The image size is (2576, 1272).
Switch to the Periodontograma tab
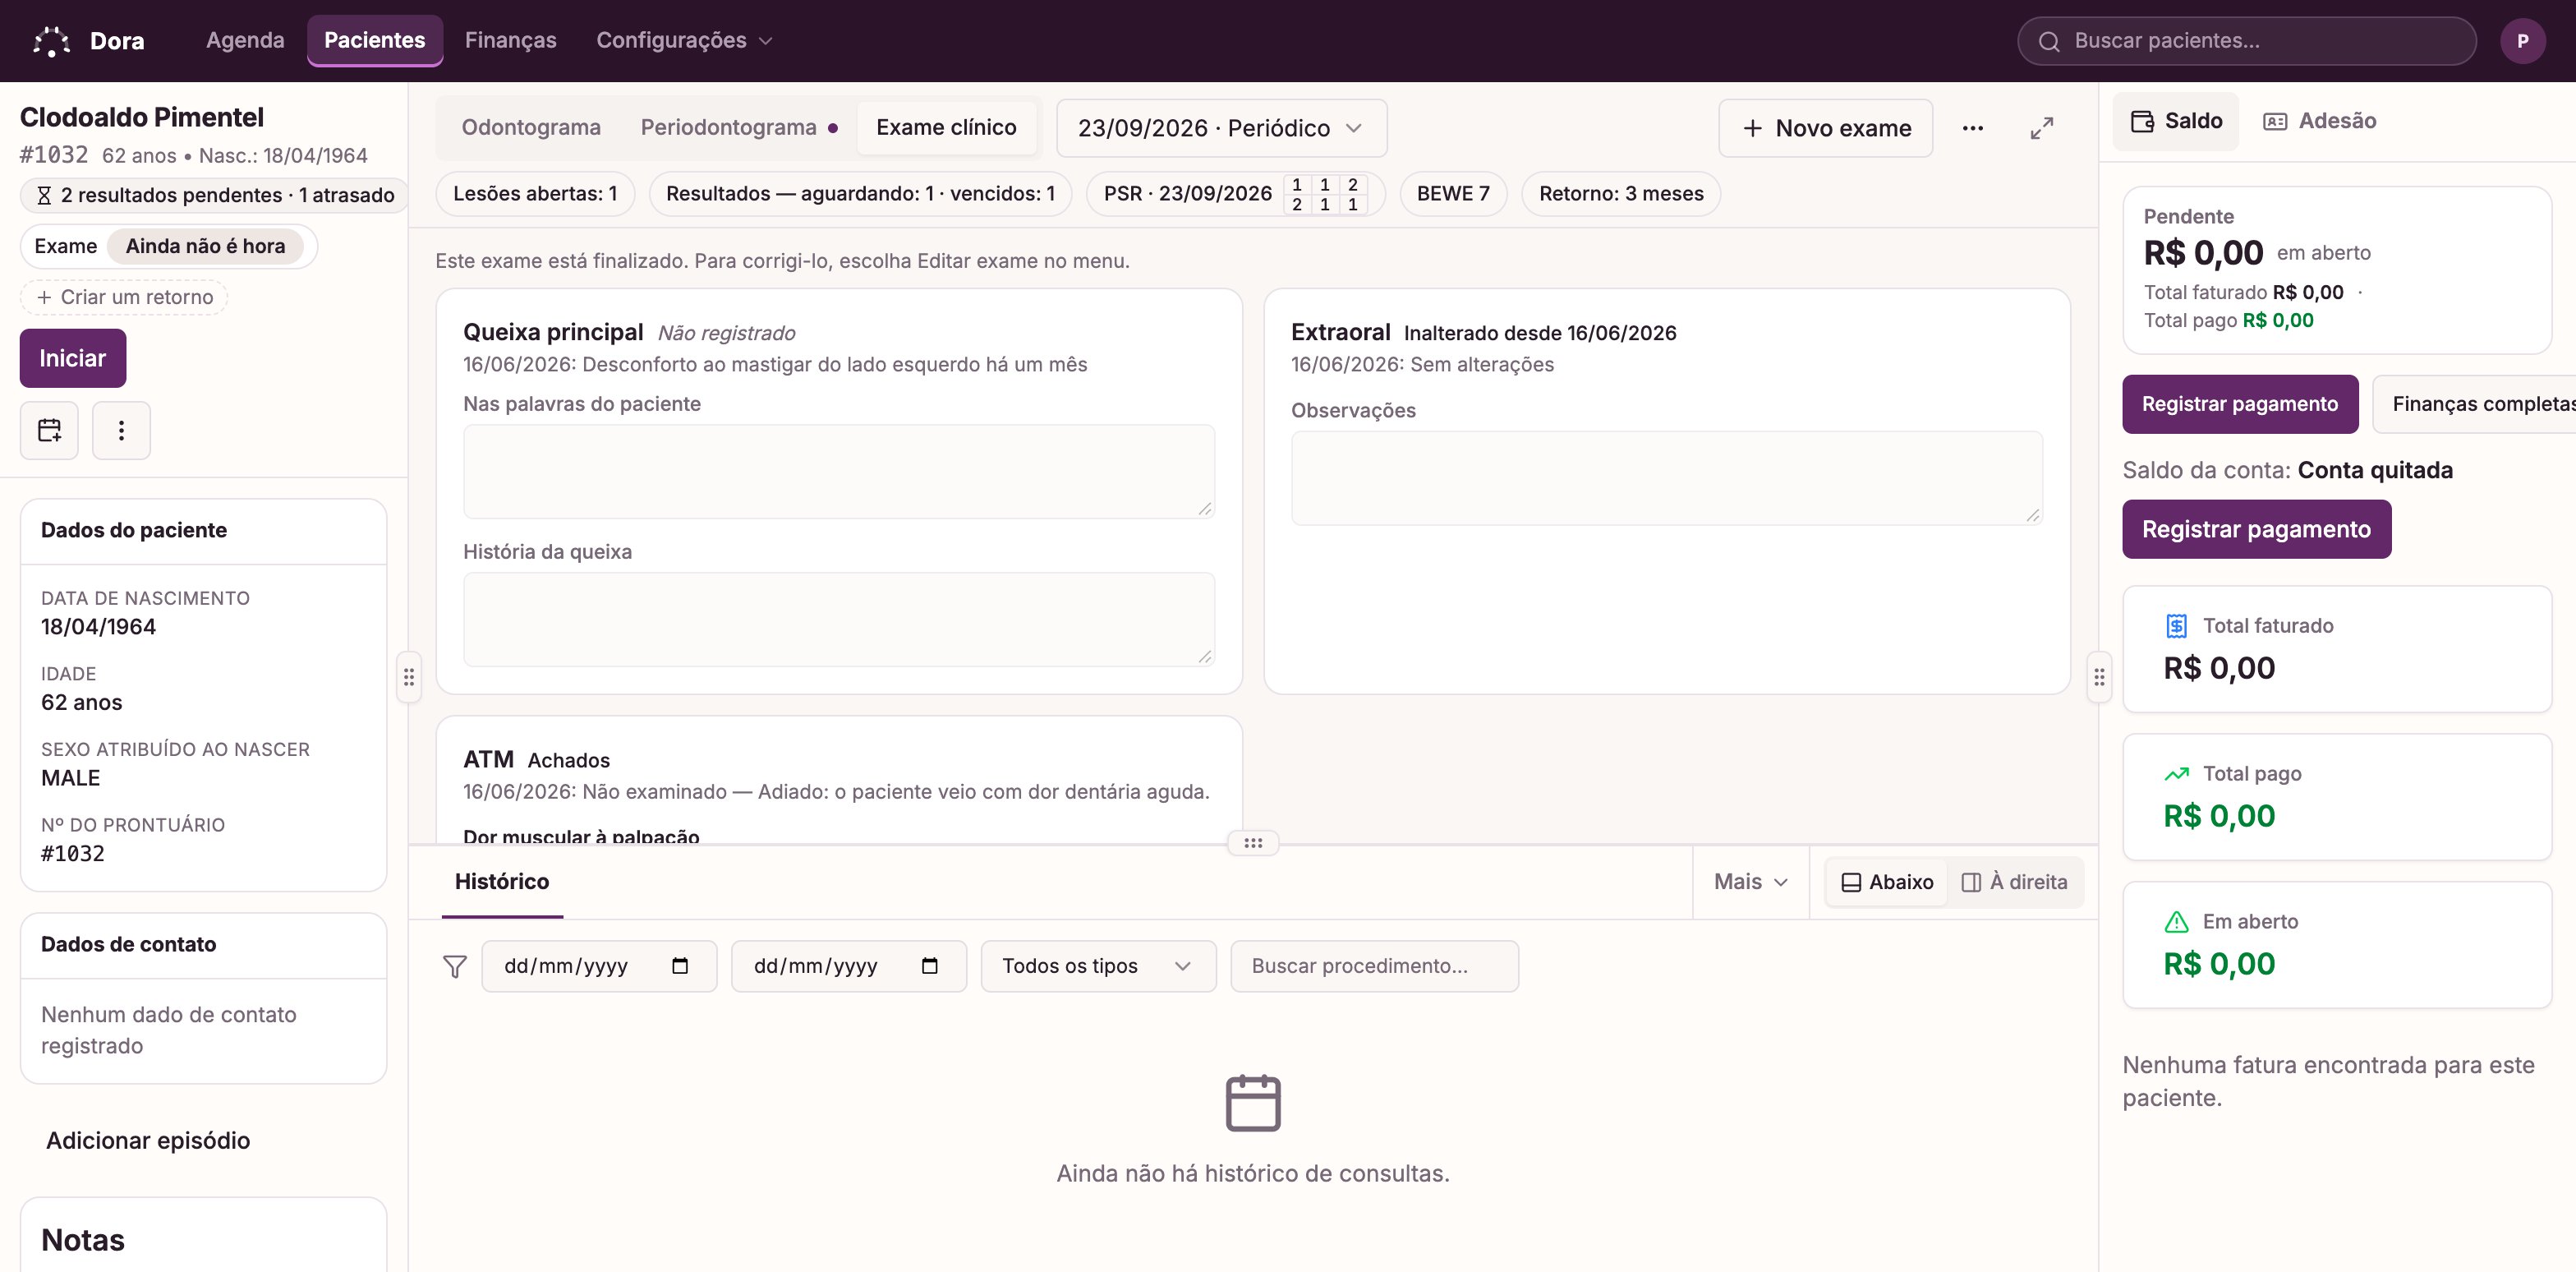coord(738,127)
